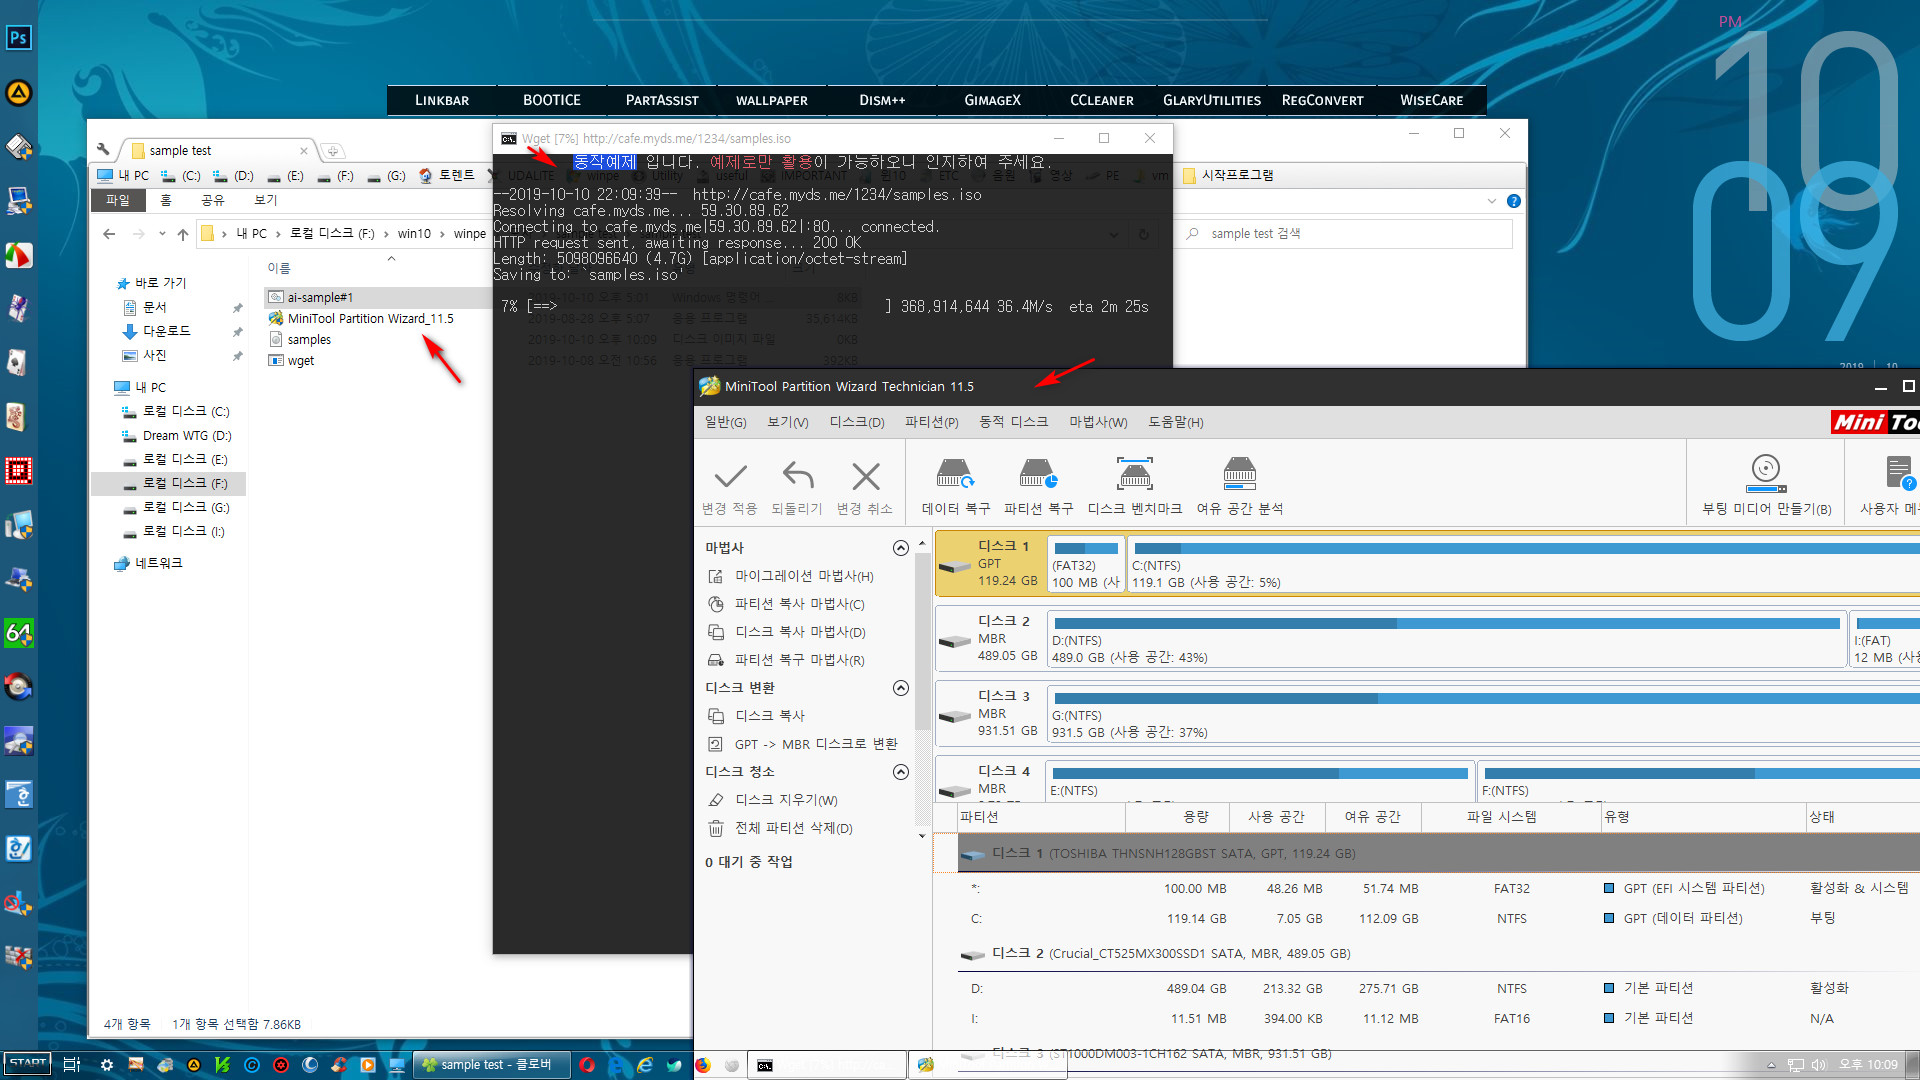Click the Undo arrow icon in MiniTool

coord(797,476)
